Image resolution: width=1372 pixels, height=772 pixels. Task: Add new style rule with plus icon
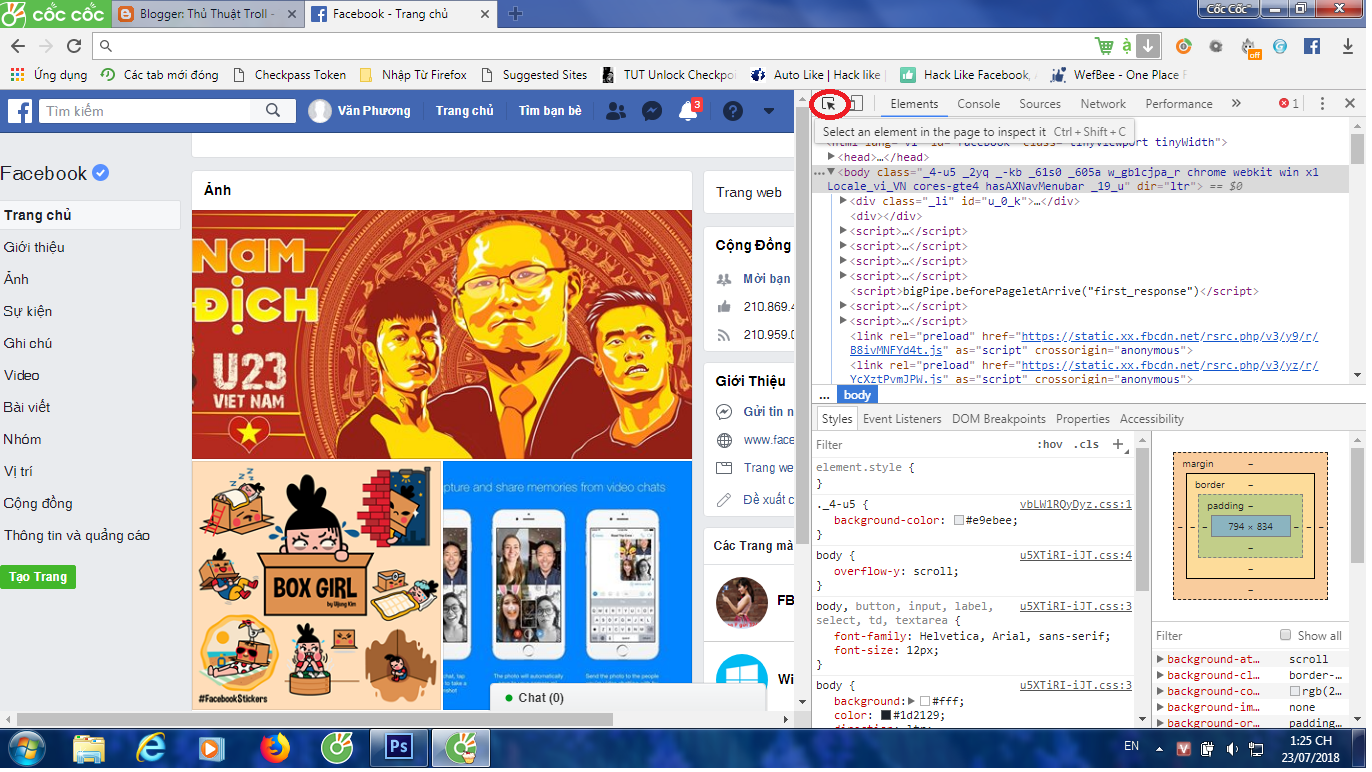coord(1118,444)
